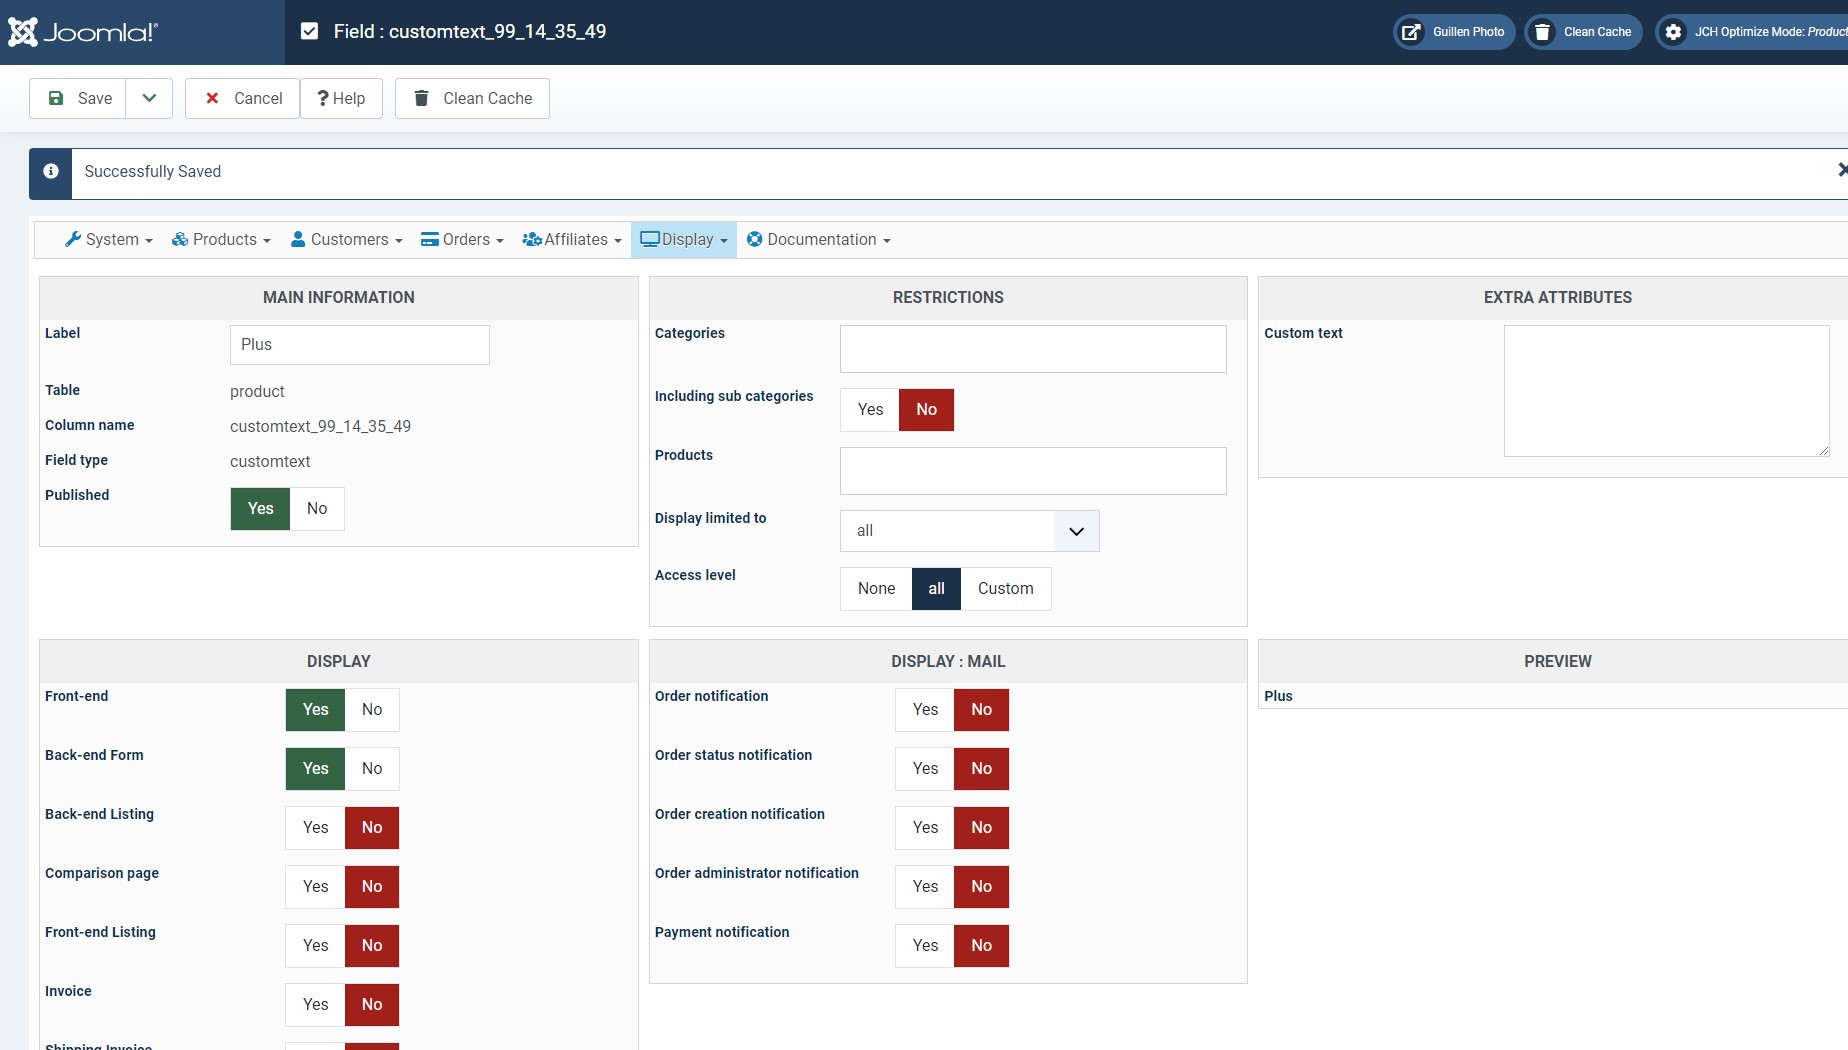
Task: Click the Table value product
Action: [257, 392]
